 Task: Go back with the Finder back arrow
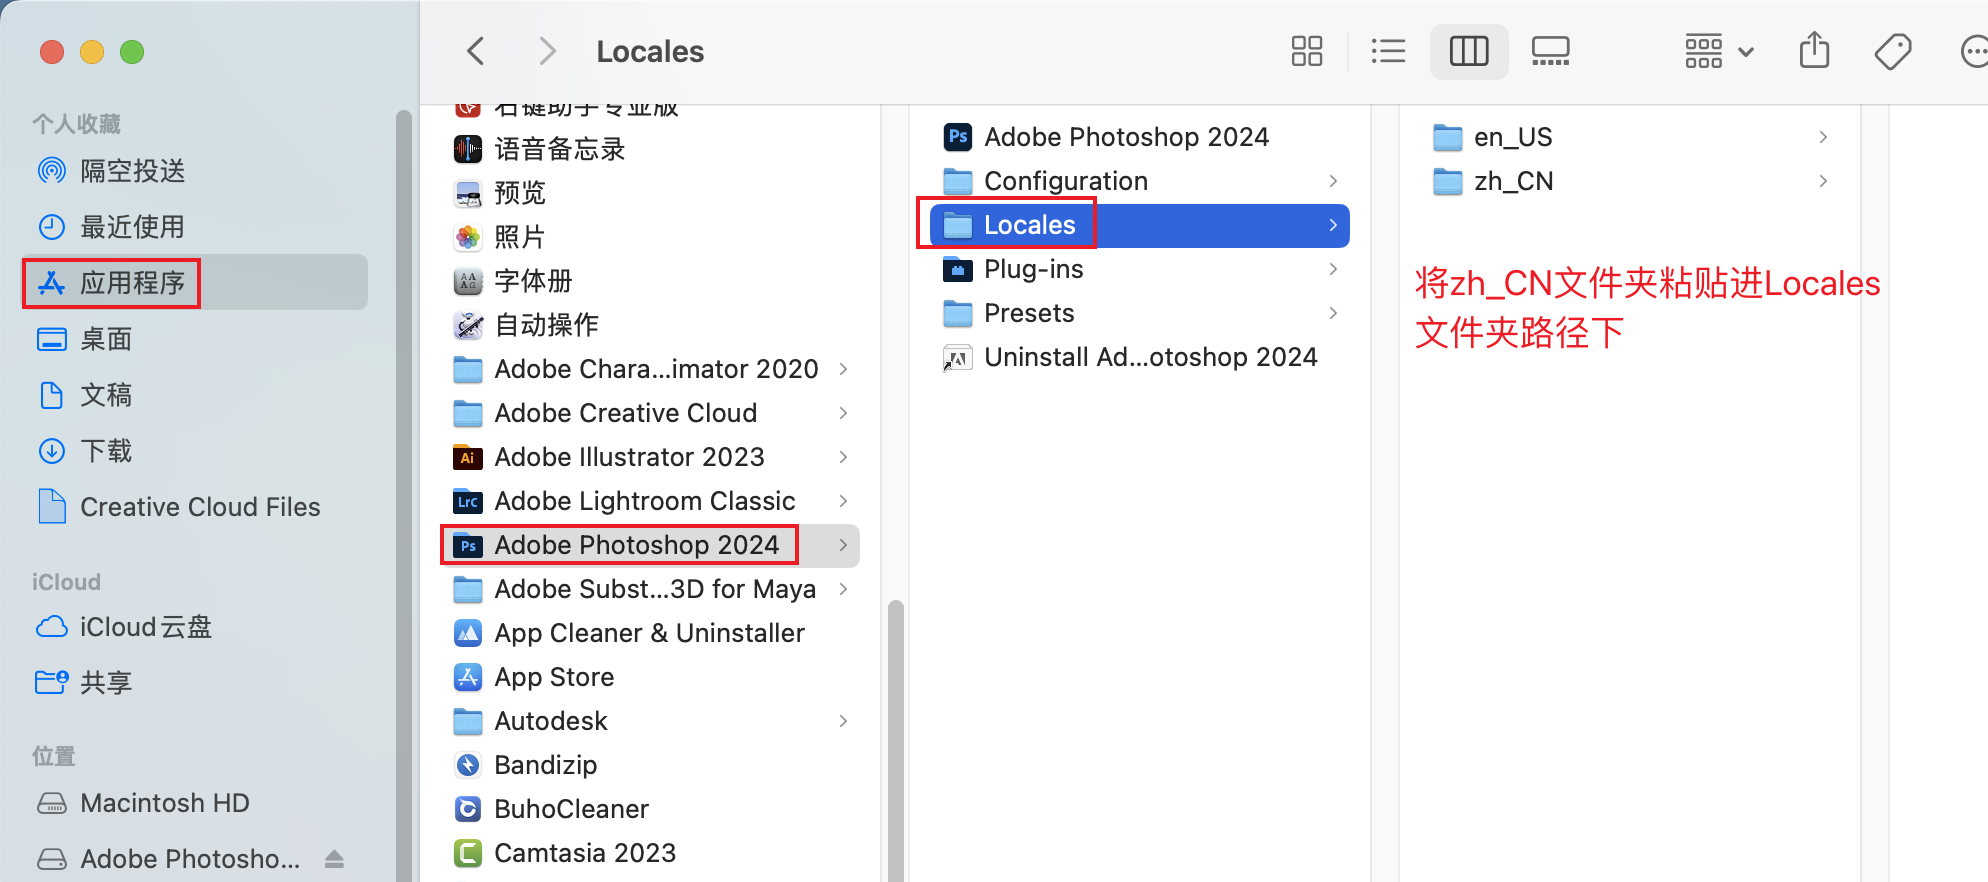[x=476, y=51]
